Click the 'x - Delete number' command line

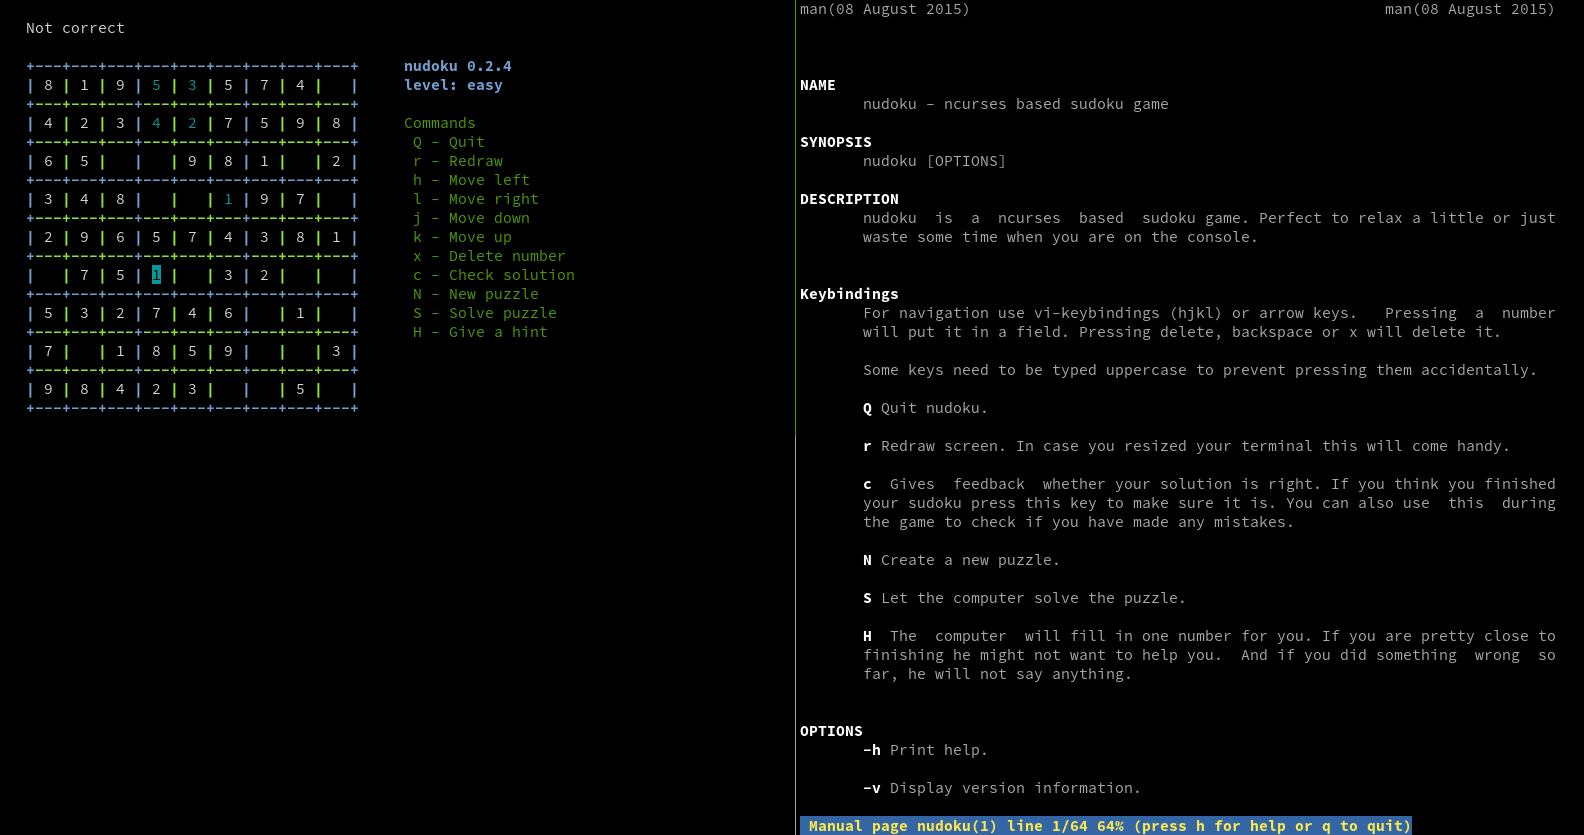pos(489,256)
